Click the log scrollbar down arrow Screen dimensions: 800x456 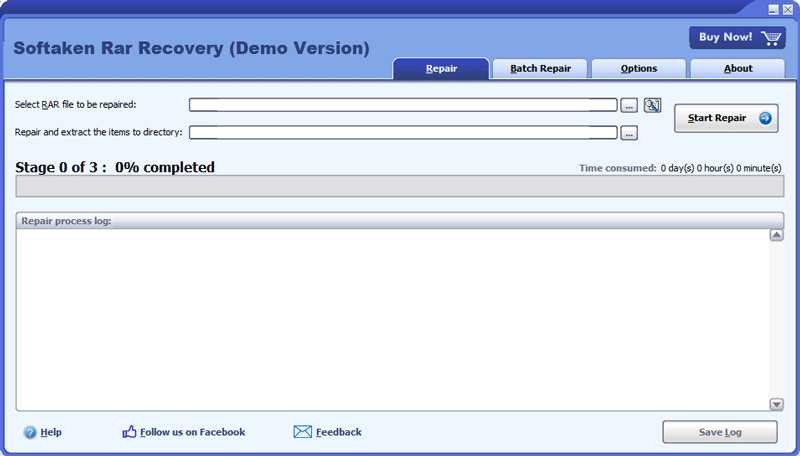click(776, 404)
